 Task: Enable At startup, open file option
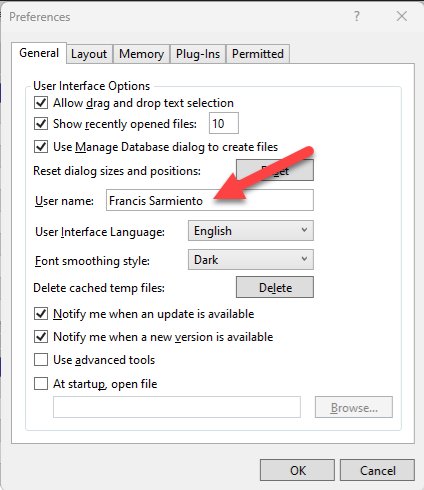coord(41,384)
